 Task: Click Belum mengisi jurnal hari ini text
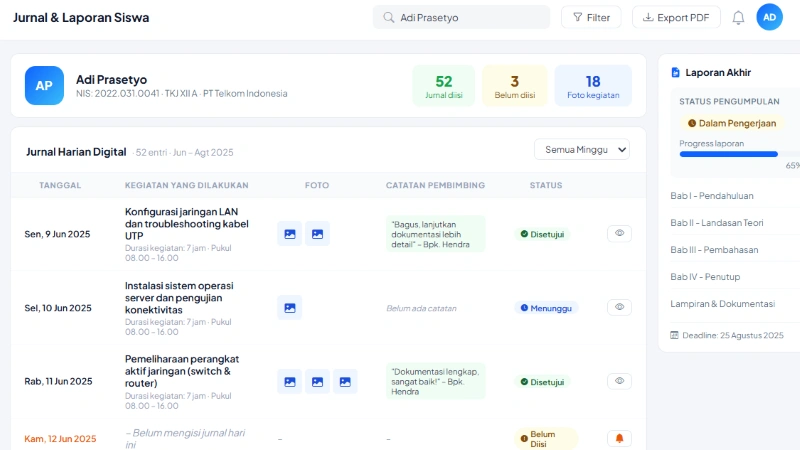pos(185,439)
